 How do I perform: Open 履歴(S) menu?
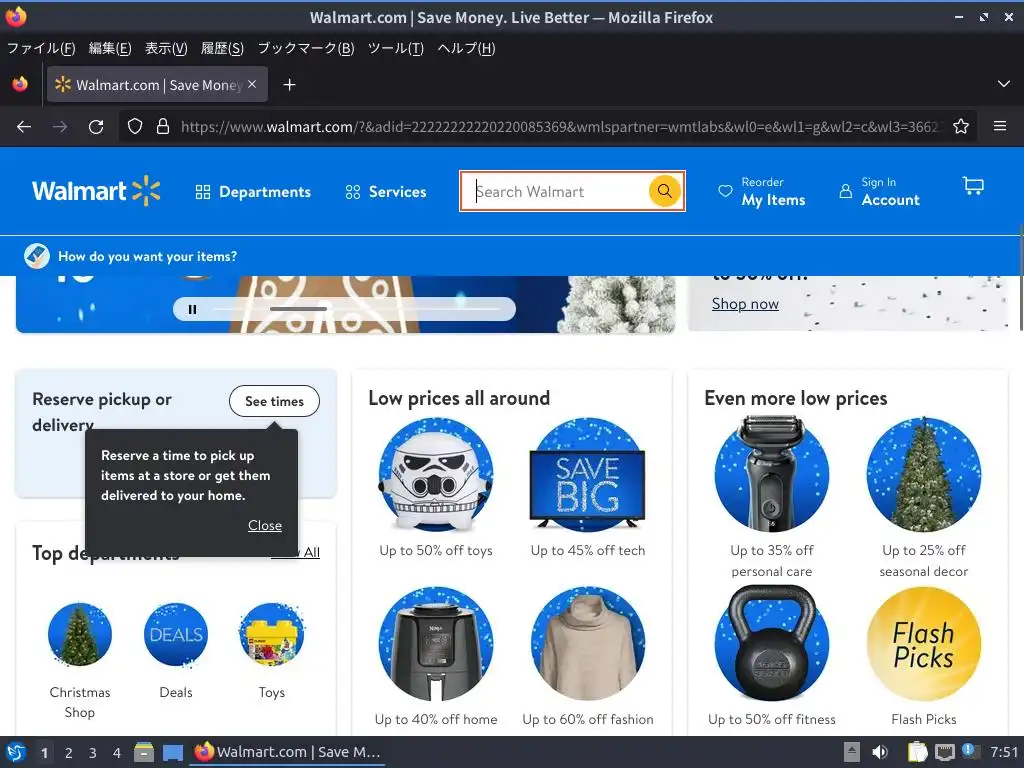click(222, 48)
